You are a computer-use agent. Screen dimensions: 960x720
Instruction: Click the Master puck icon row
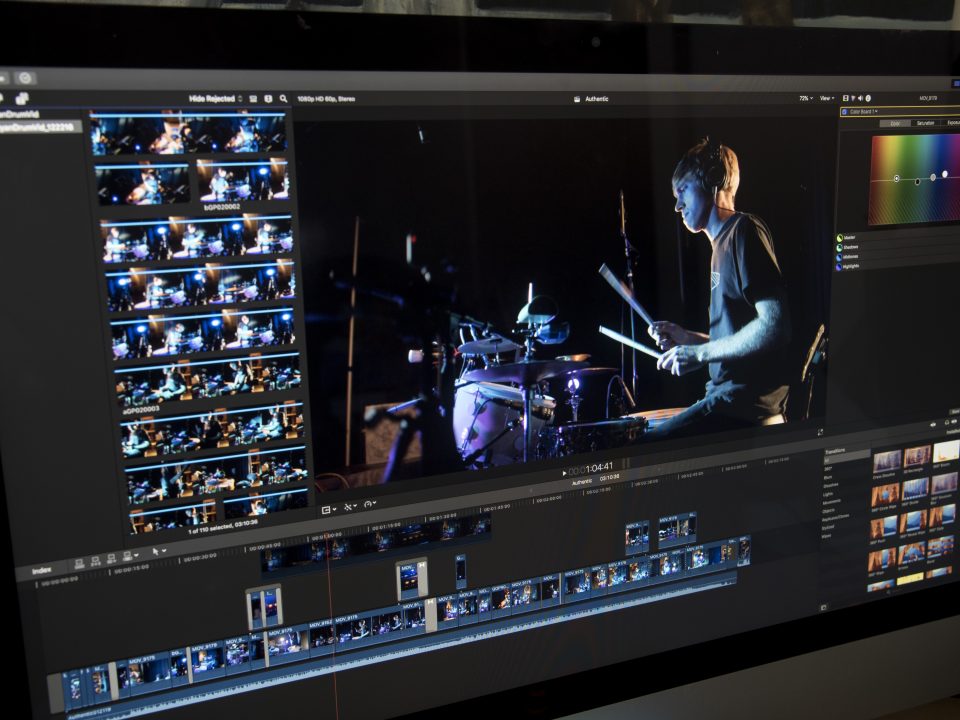tap(847, 237)
